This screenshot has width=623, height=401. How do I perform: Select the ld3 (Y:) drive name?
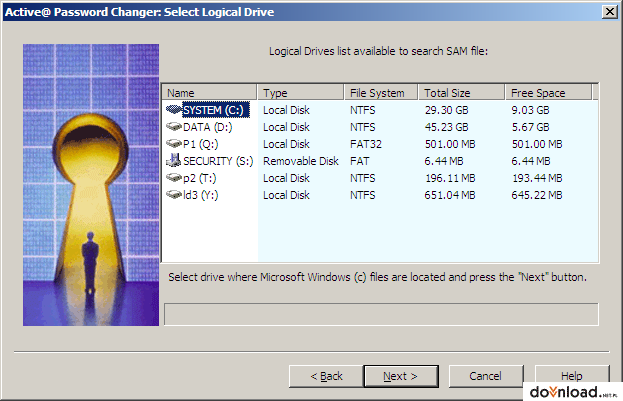201,196
